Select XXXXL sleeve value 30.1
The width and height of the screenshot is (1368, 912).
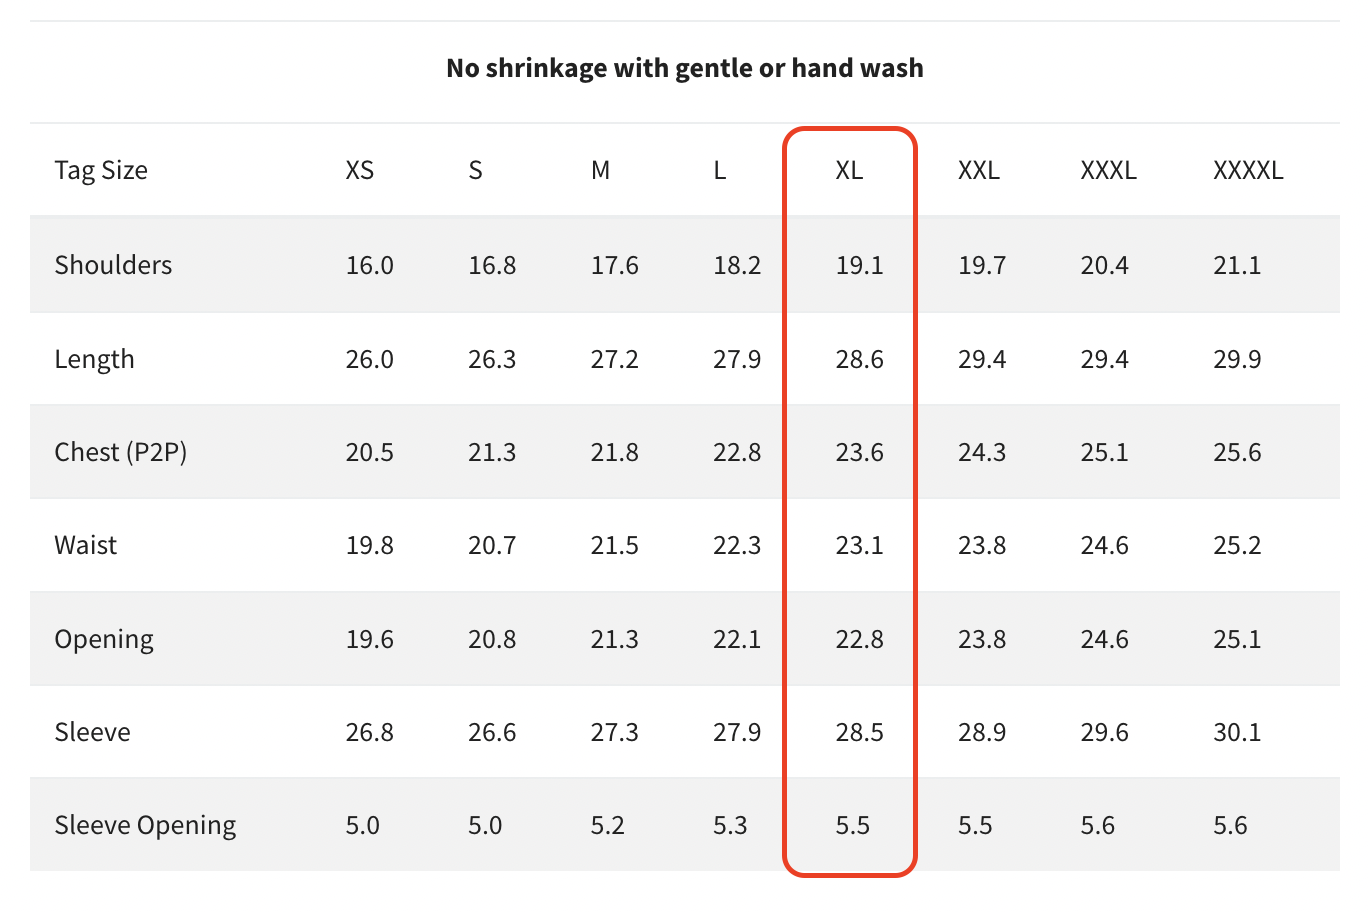(1237, 732)
